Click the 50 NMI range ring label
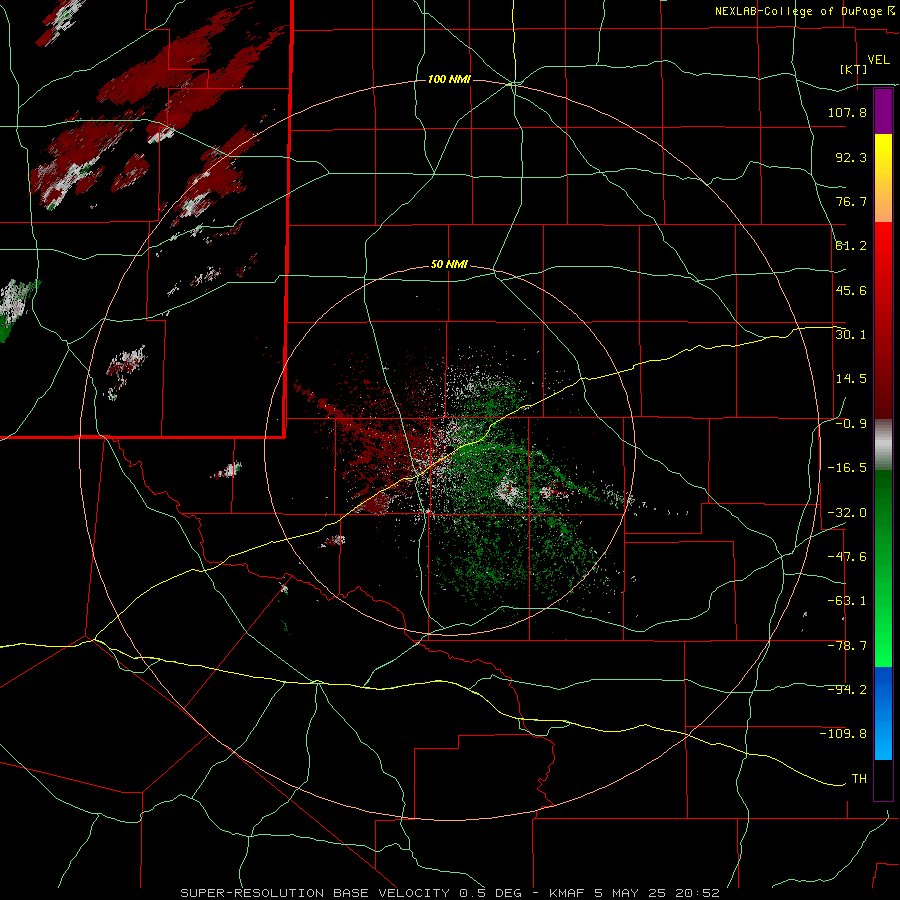This screenshot has height=900, width=900. [x=449, y=265]
